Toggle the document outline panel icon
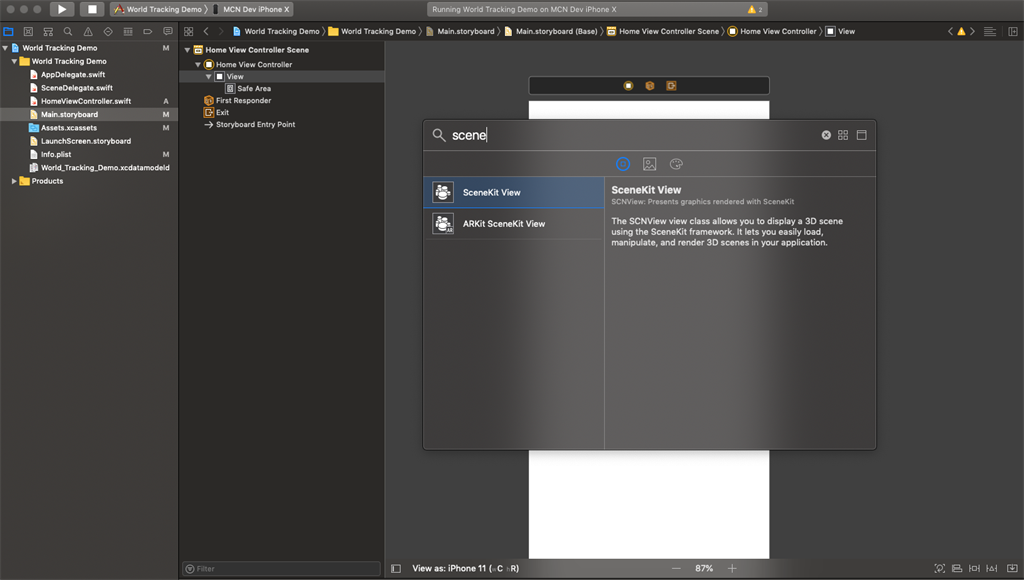1024x580 pixels. (396, 569)
